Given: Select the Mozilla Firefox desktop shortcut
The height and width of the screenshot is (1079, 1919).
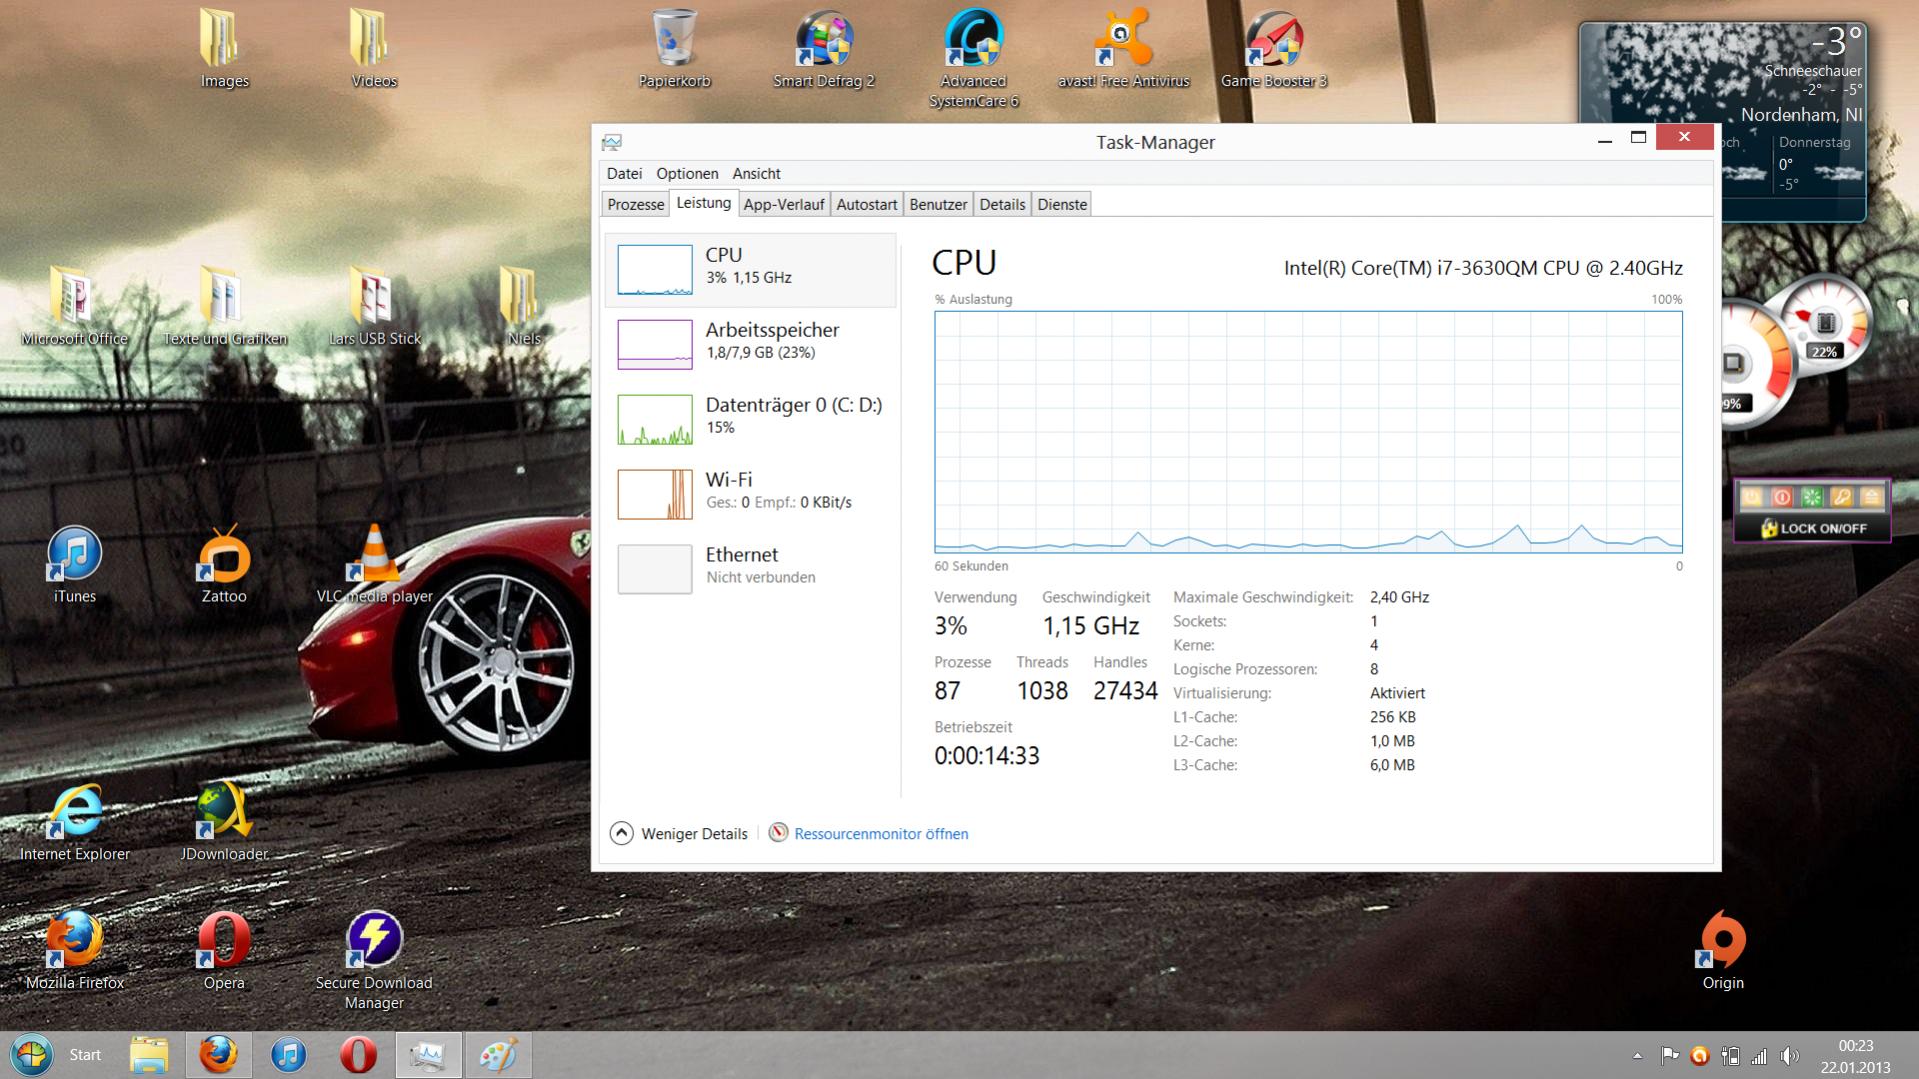Looking at the screenshot, I should [75, 950].
